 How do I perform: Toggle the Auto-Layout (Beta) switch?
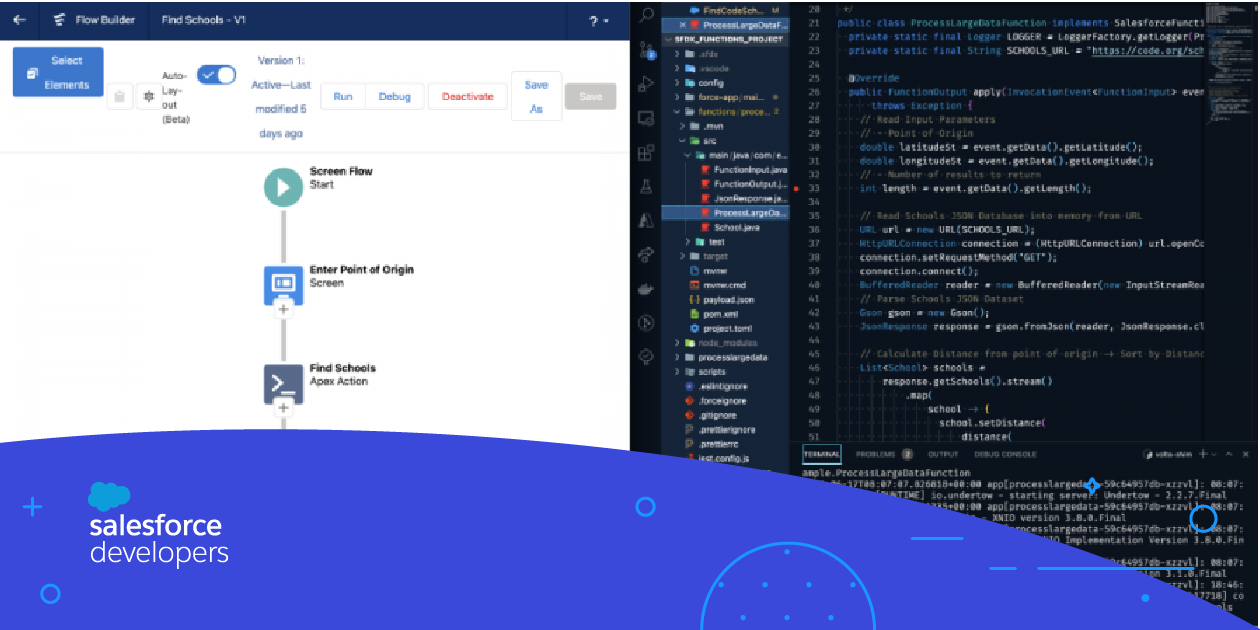[x=216, y=75]
